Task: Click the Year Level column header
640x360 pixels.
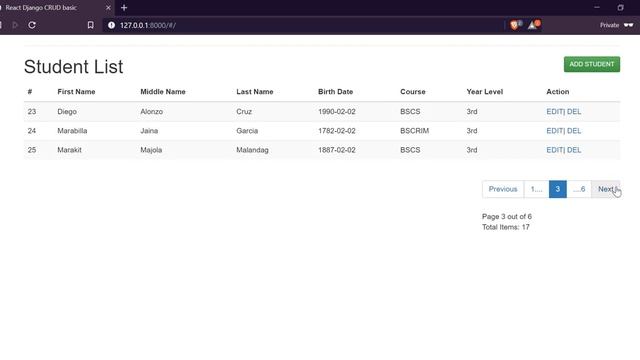Action: click(484, 92)
